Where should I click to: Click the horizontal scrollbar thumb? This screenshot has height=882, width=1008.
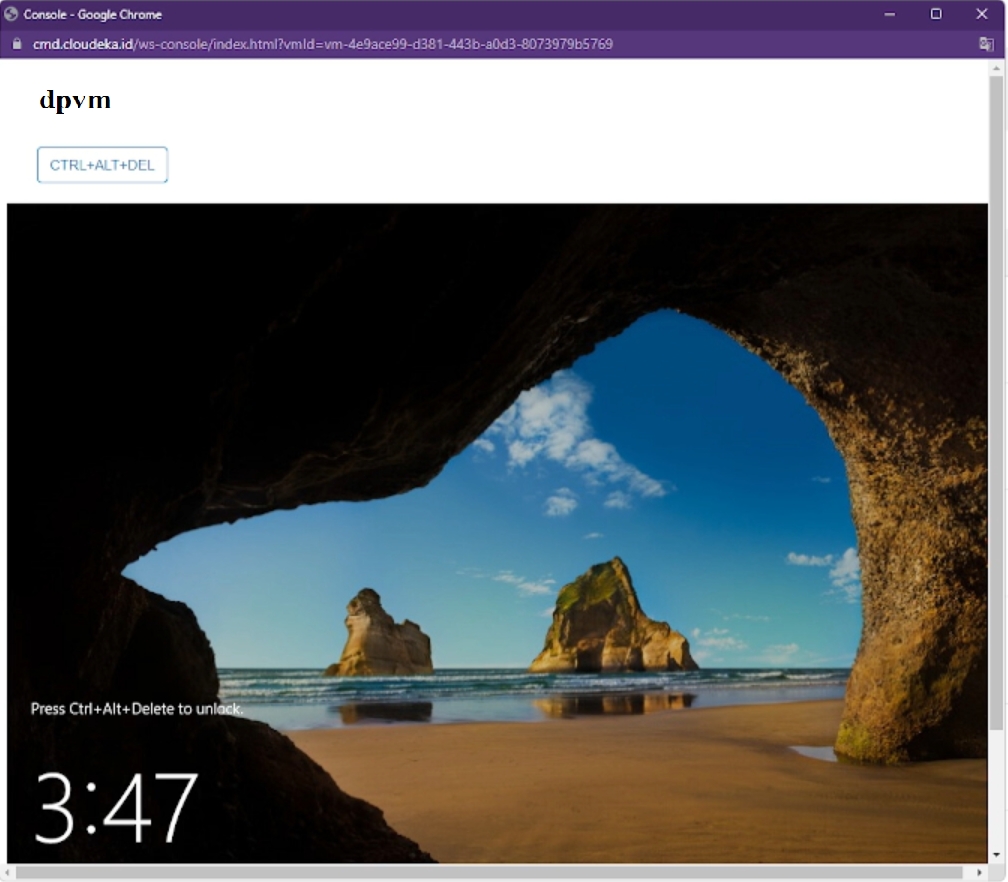(x=480, y=872)
